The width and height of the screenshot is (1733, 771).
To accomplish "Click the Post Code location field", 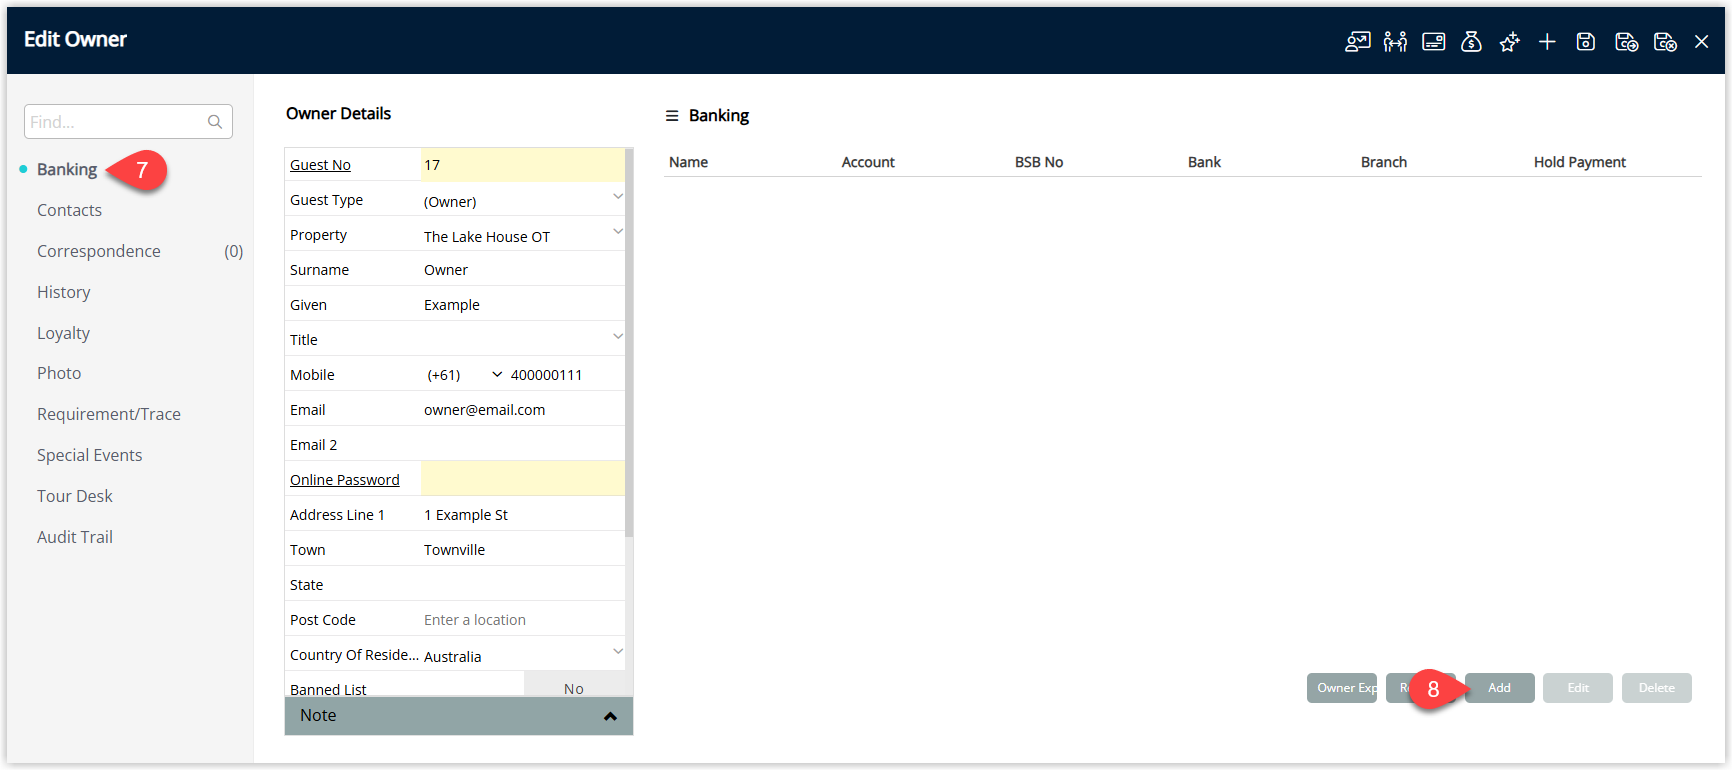I will click(x=522, y=620).
